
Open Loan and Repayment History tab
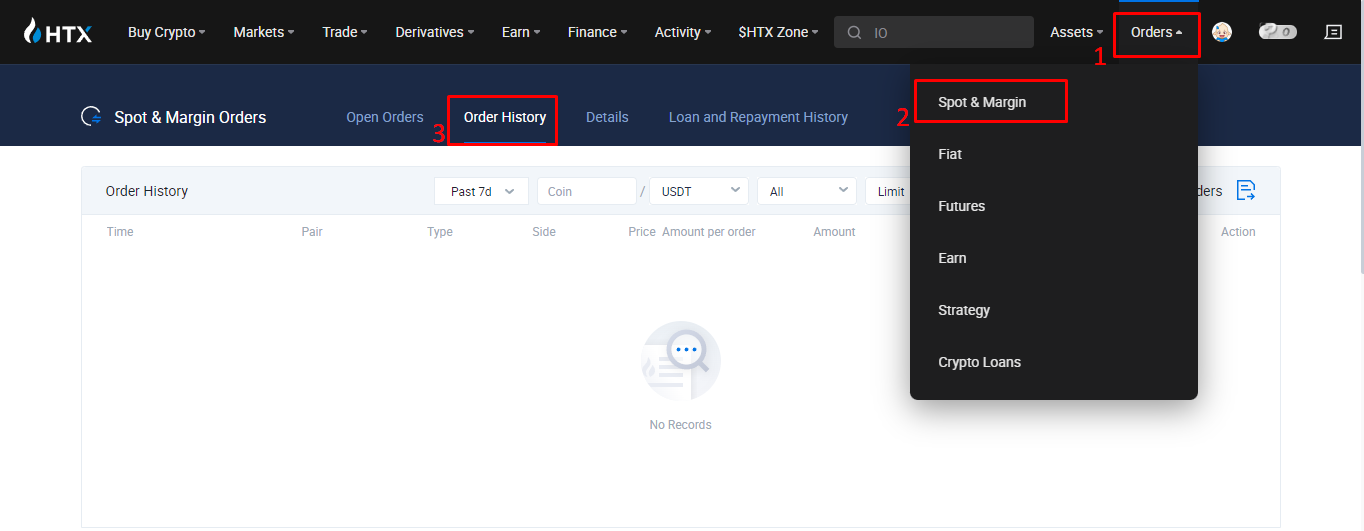coord(758,117)
